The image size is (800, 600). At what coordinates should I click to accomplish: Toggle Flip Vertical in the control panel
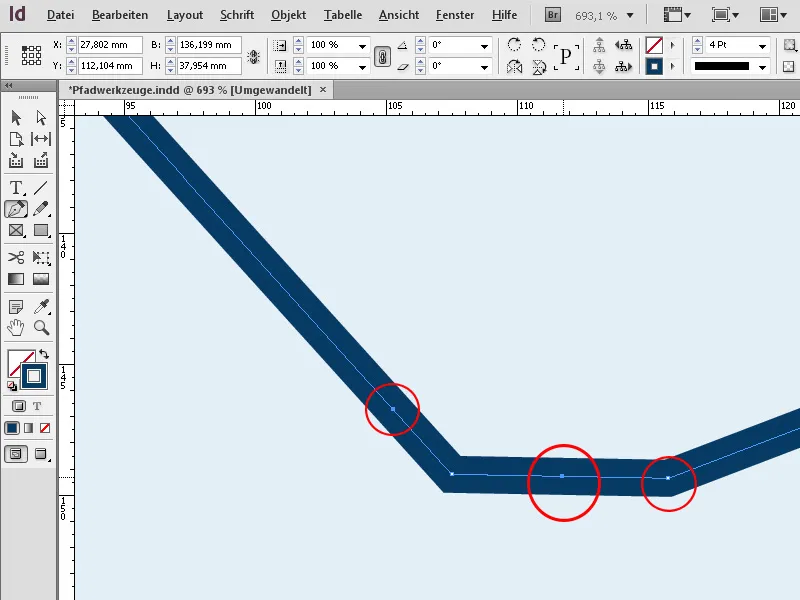(x=540, y=66)
